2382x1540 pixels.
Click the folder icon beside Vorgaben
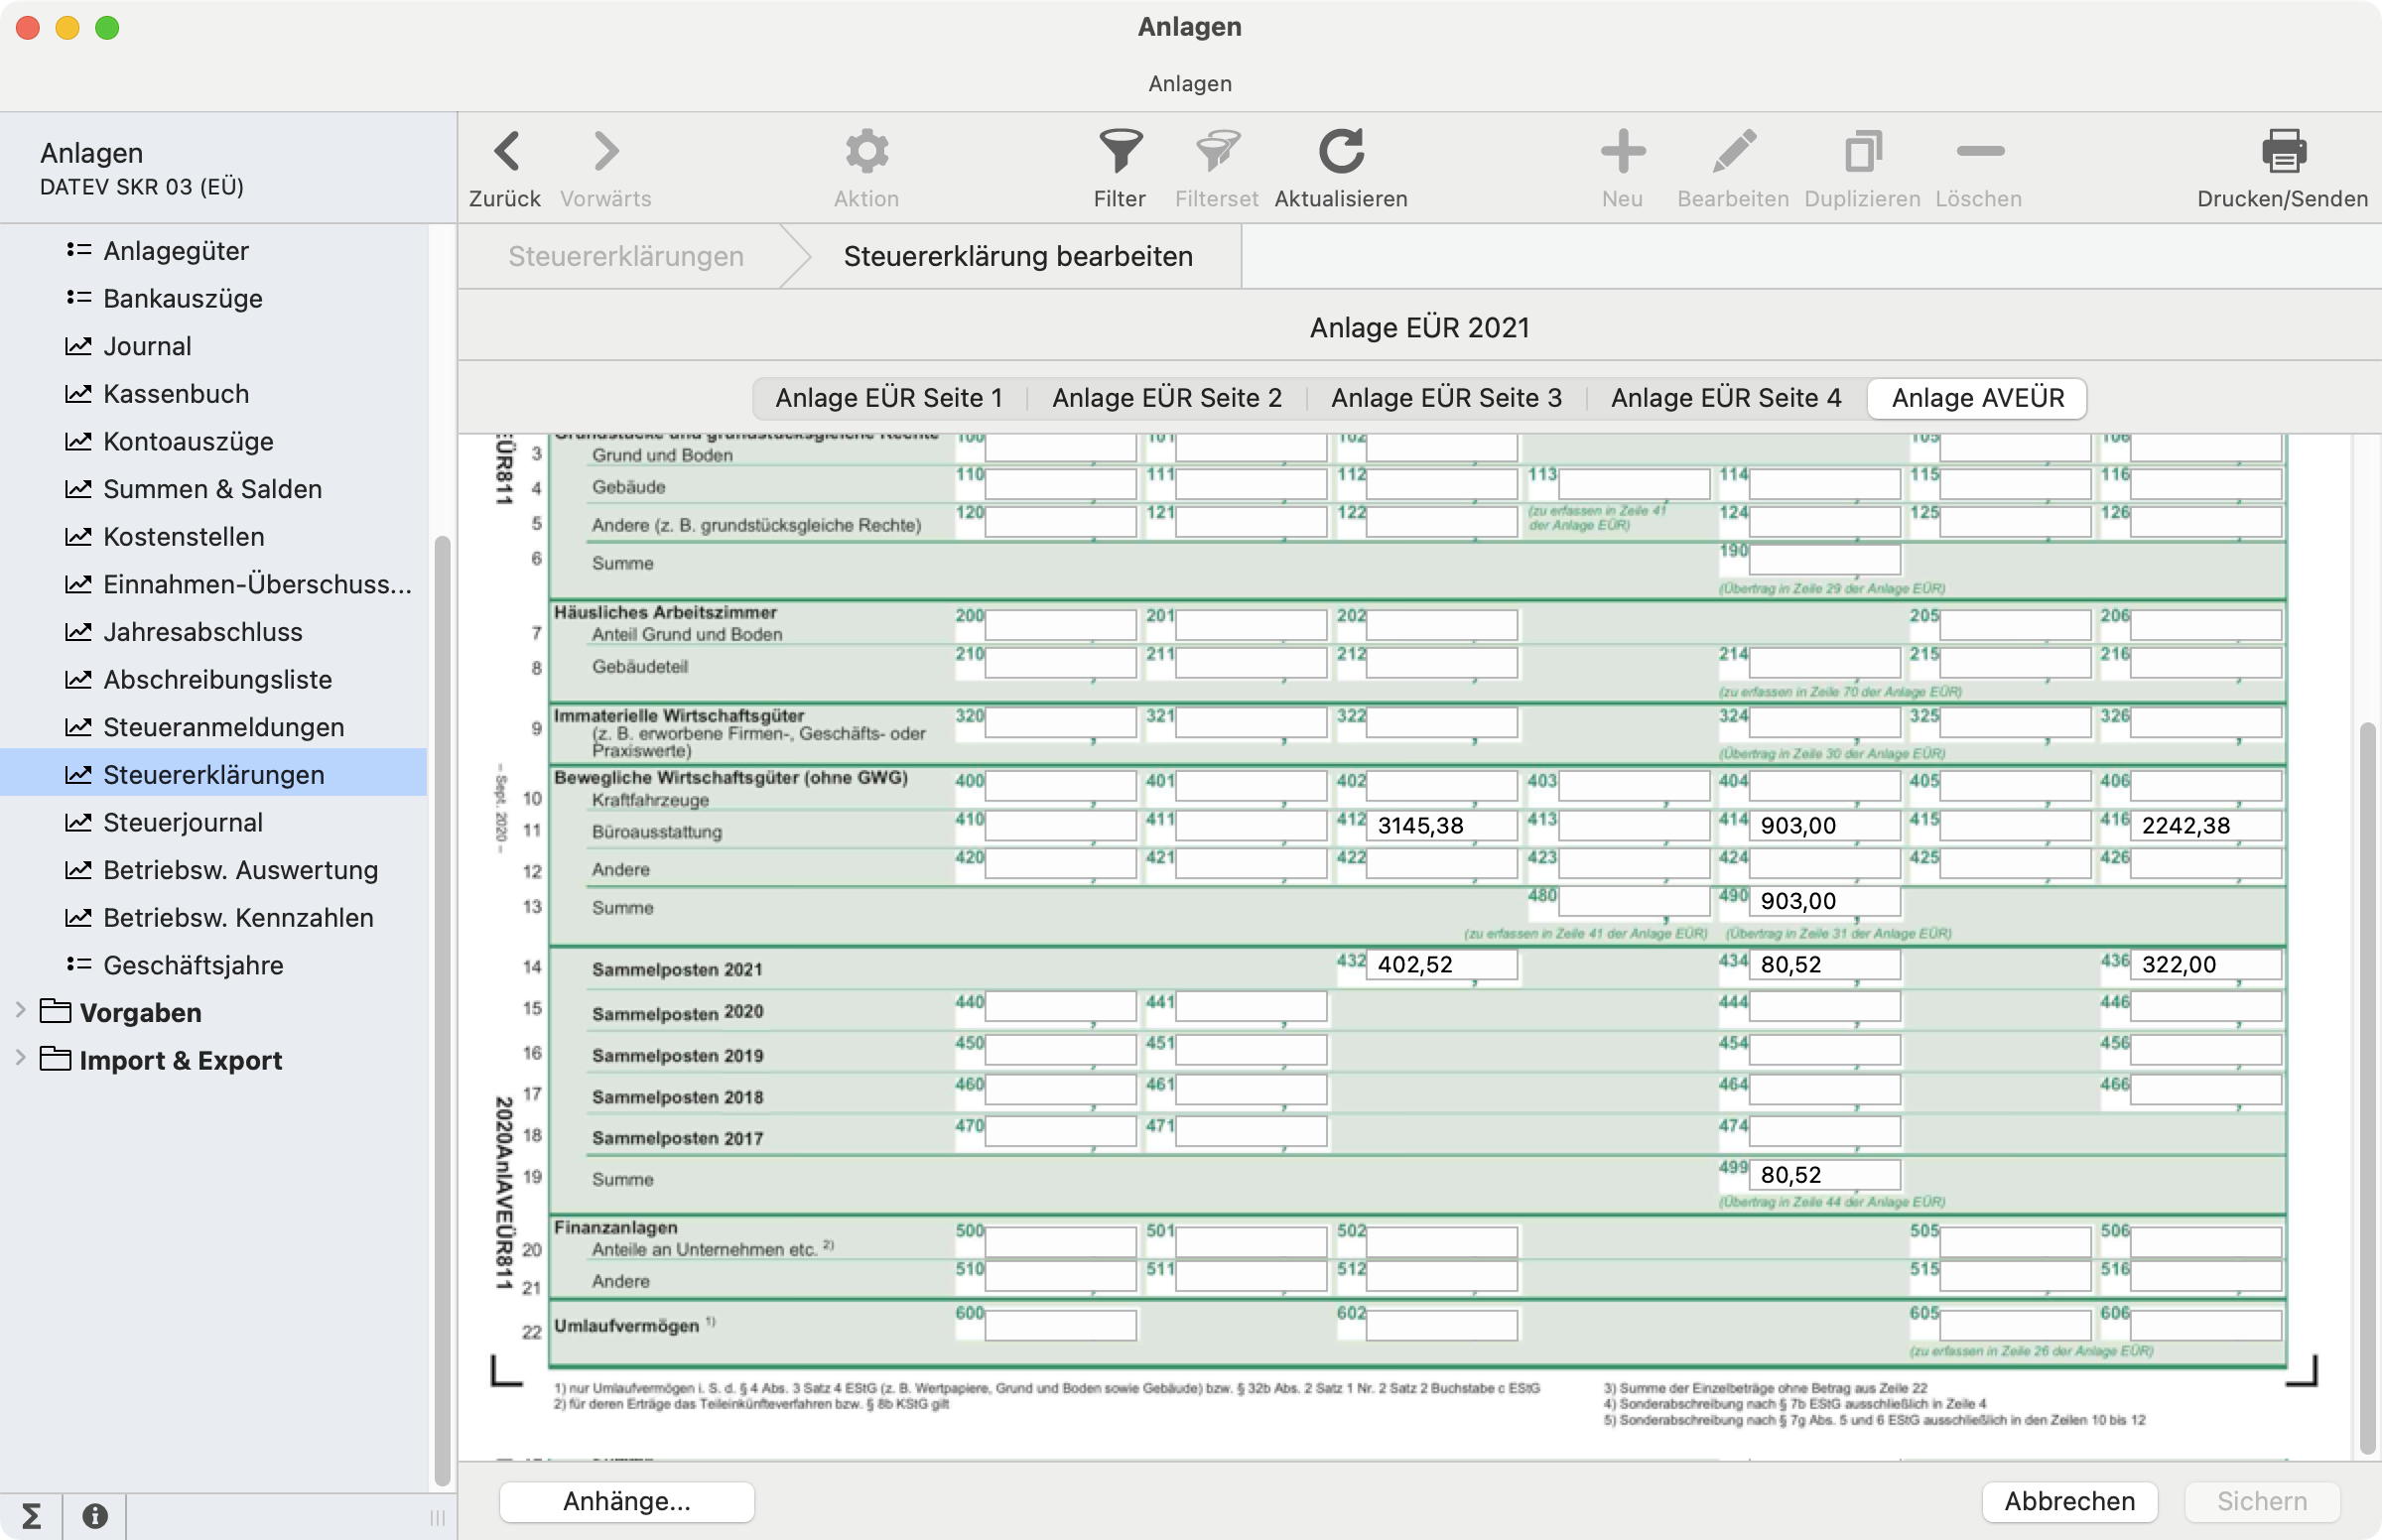55,1012
